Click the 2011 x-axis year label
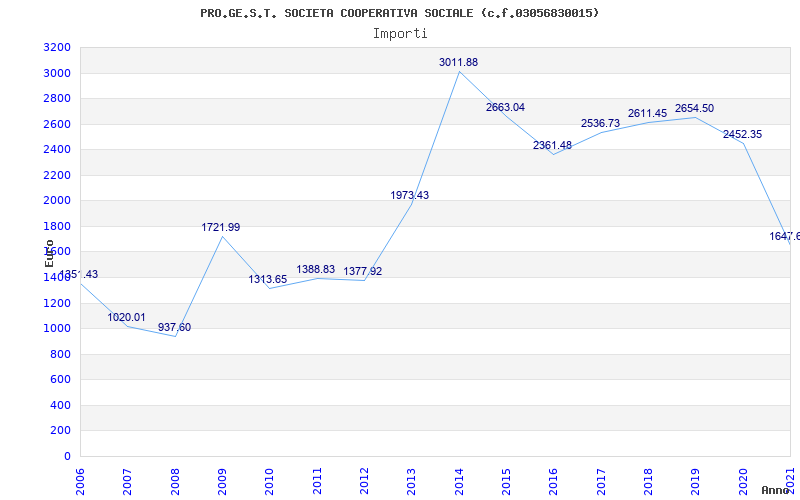This screenshot has width=800, height=500. pyautogui.click(x=317, y=482)
